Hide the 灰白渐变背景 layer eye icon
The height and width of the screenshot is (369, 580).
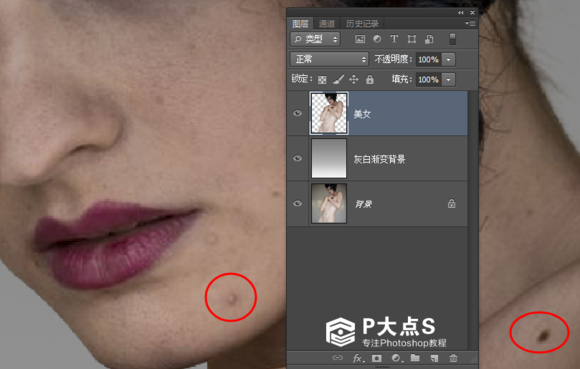coord(297,159)
